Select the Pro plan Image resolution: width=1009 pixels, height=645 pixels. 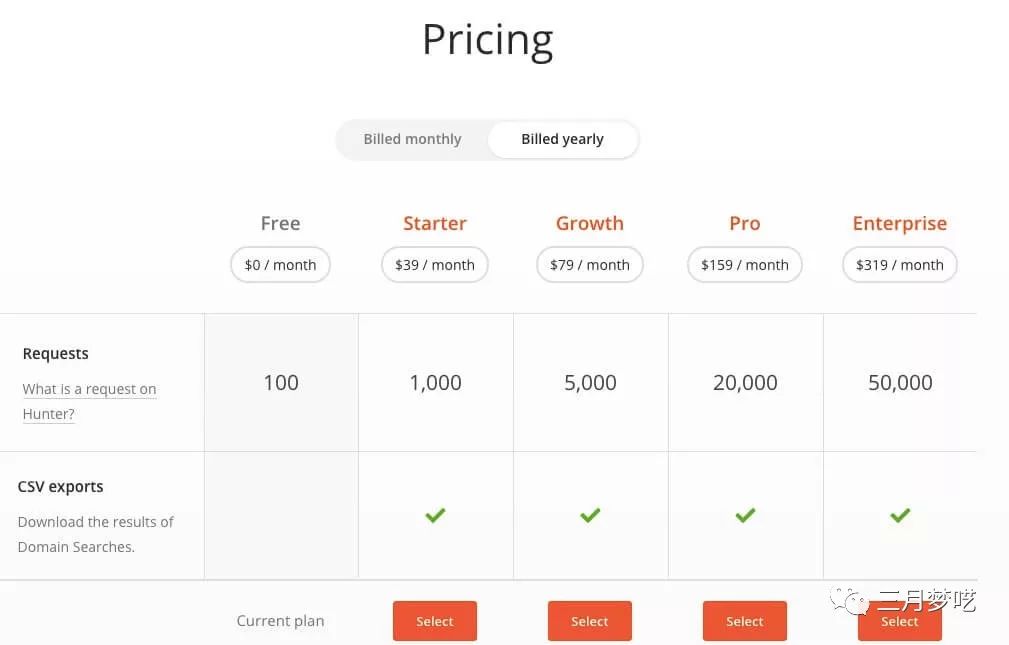(745, 621)
